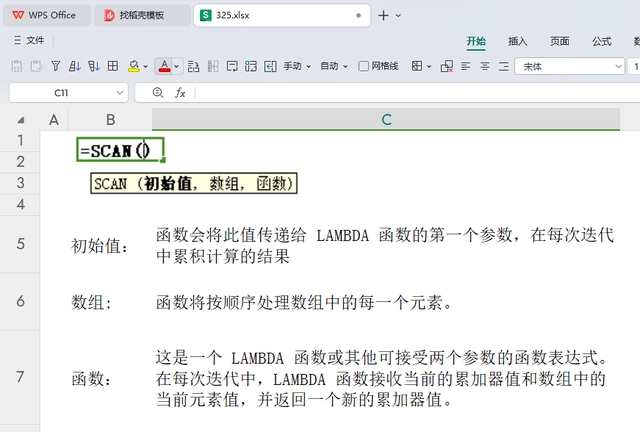Click the cell format table icon
This screenshot has height=432, width=640.
pos(417,66)
